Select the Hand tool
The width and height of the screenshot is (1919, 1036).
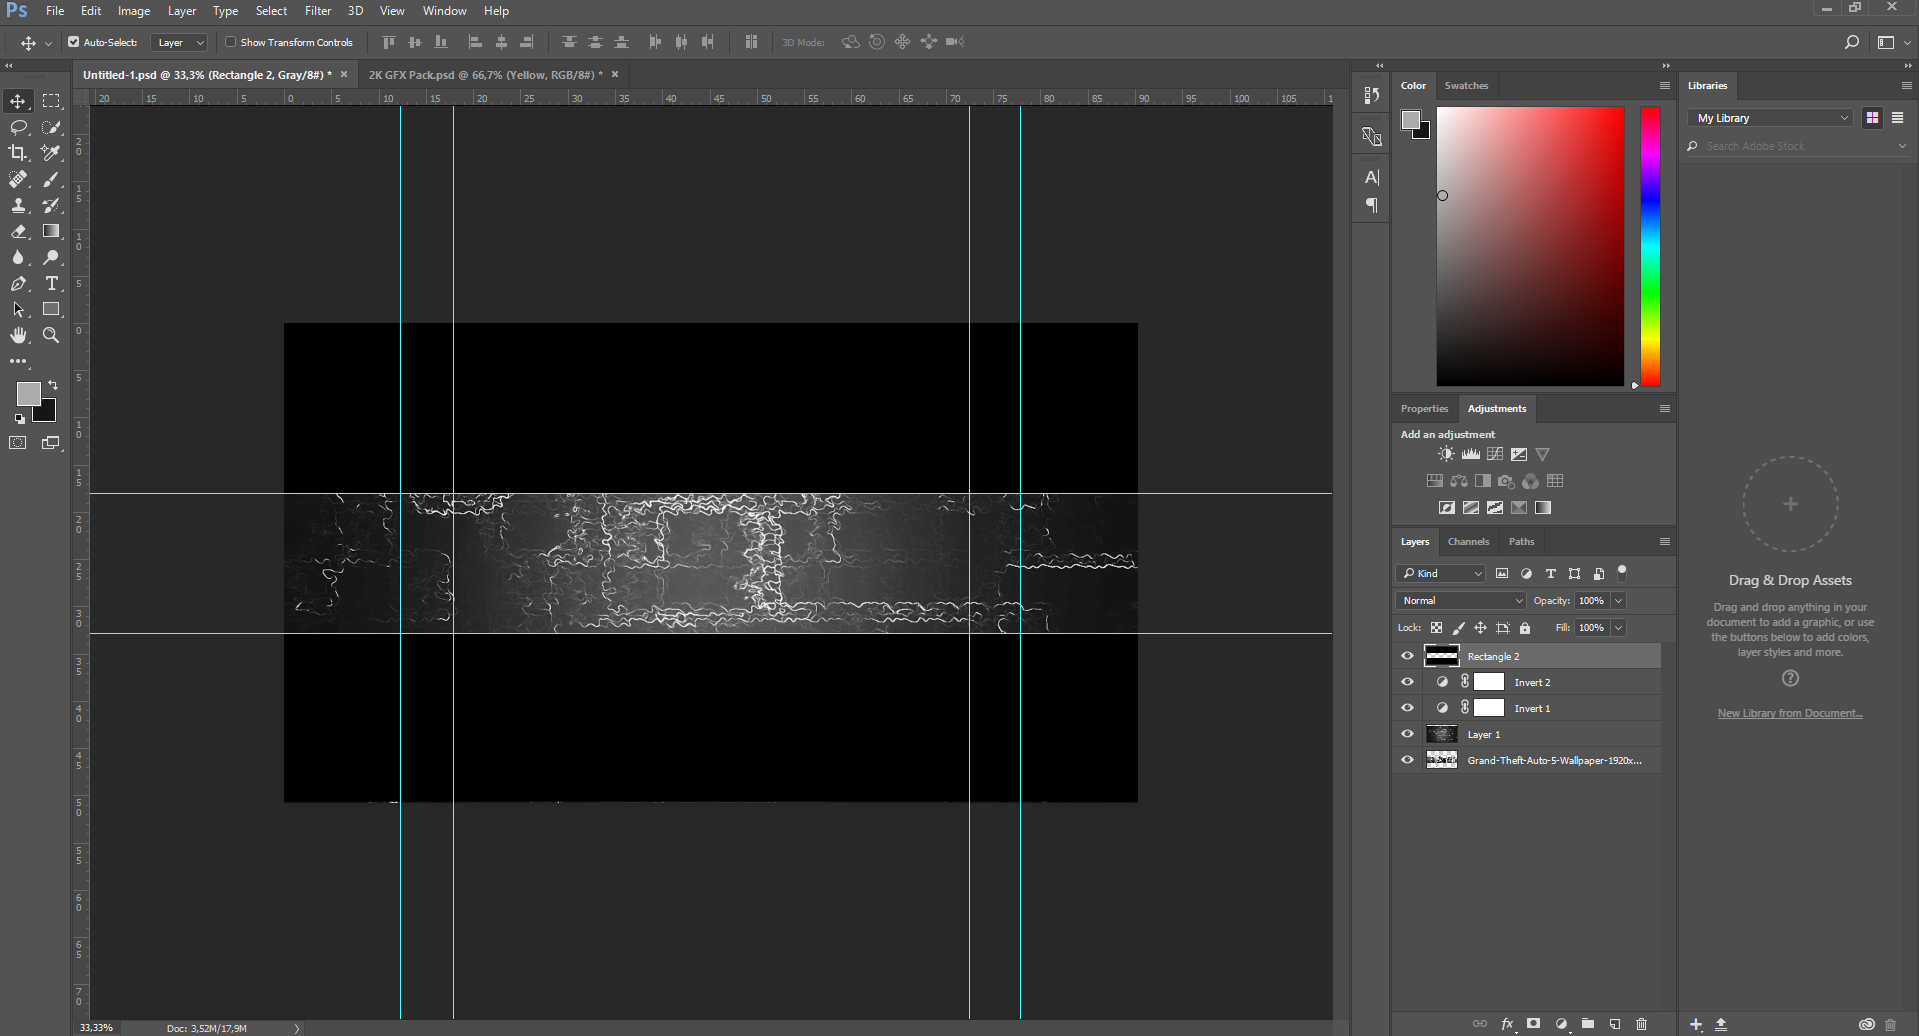point(18,335)
